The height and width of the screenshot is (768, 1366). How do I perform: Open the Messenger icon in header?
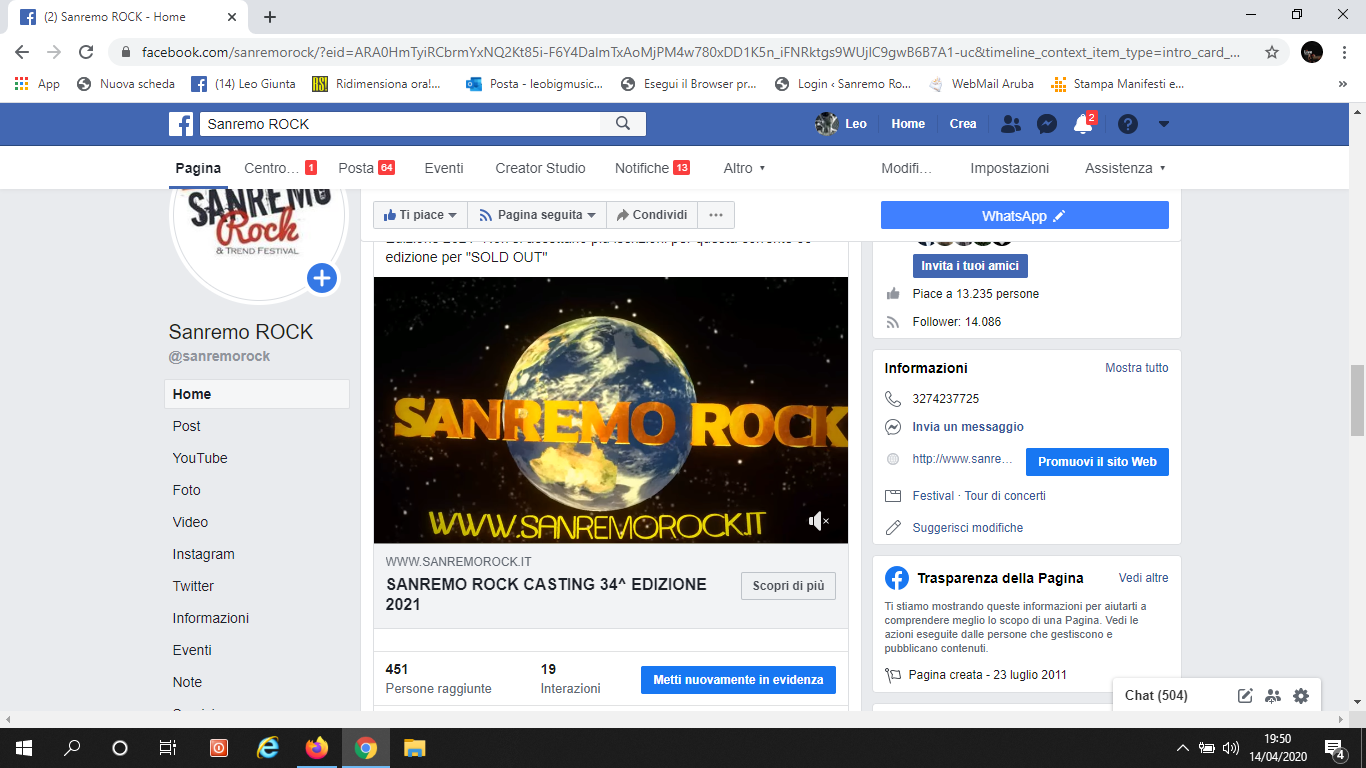click(1047, 124)
